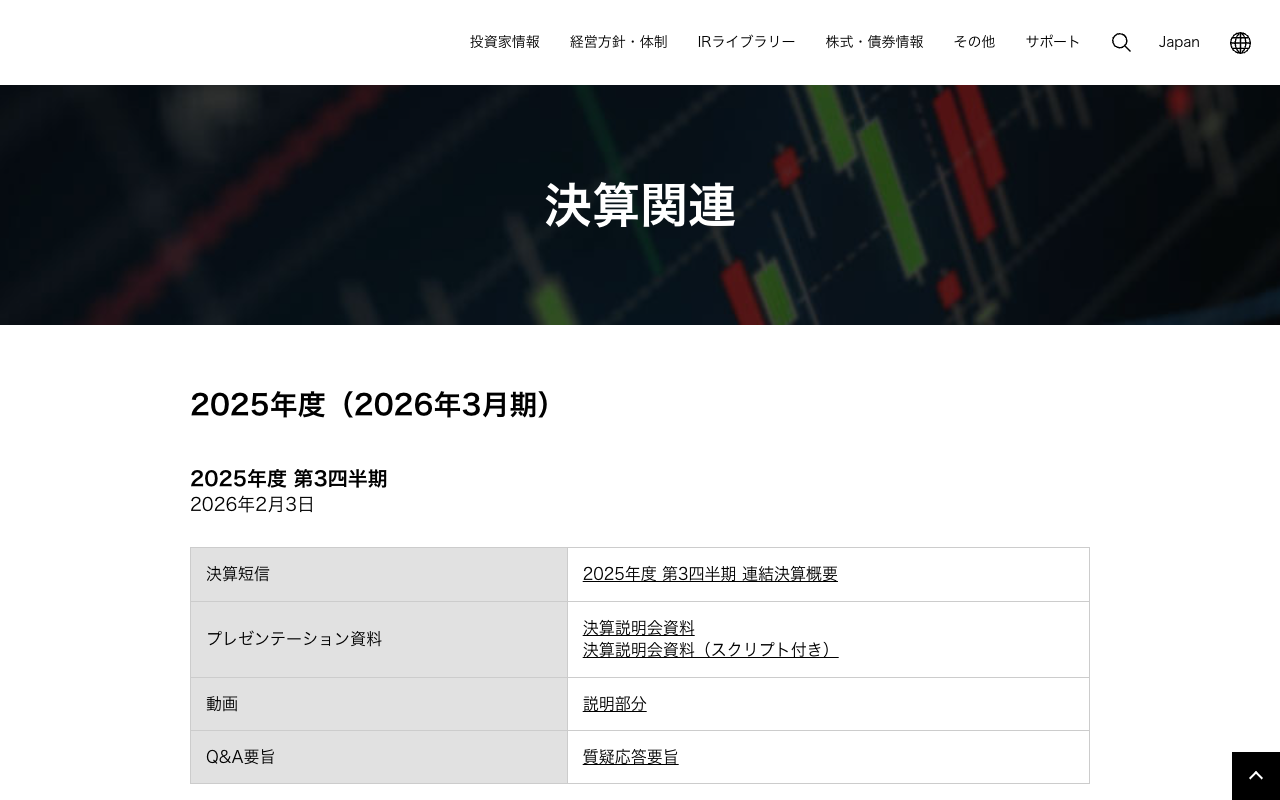Open the 決算説明会資料 link
Viewport: 1280px width, 800px height.
[639, 628]
